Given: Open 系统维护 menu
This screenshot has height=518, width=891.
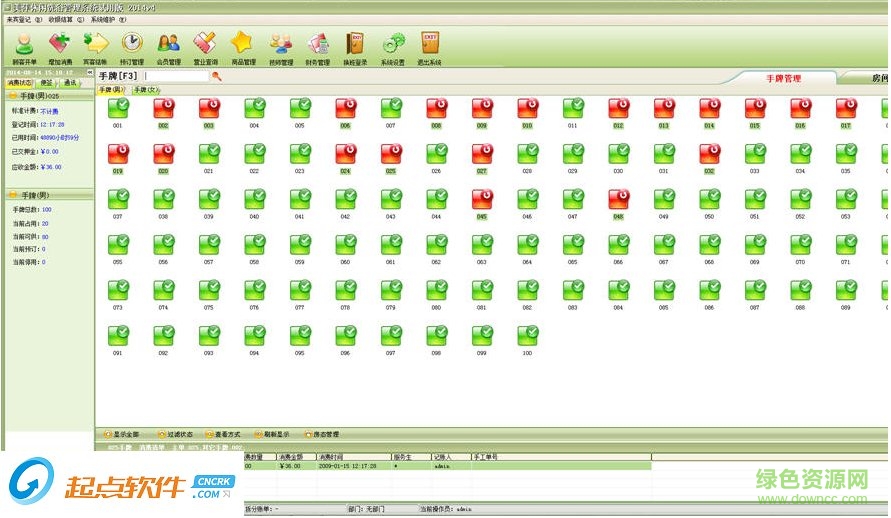Looking at the screenshot, I should [x=108, y=19].
